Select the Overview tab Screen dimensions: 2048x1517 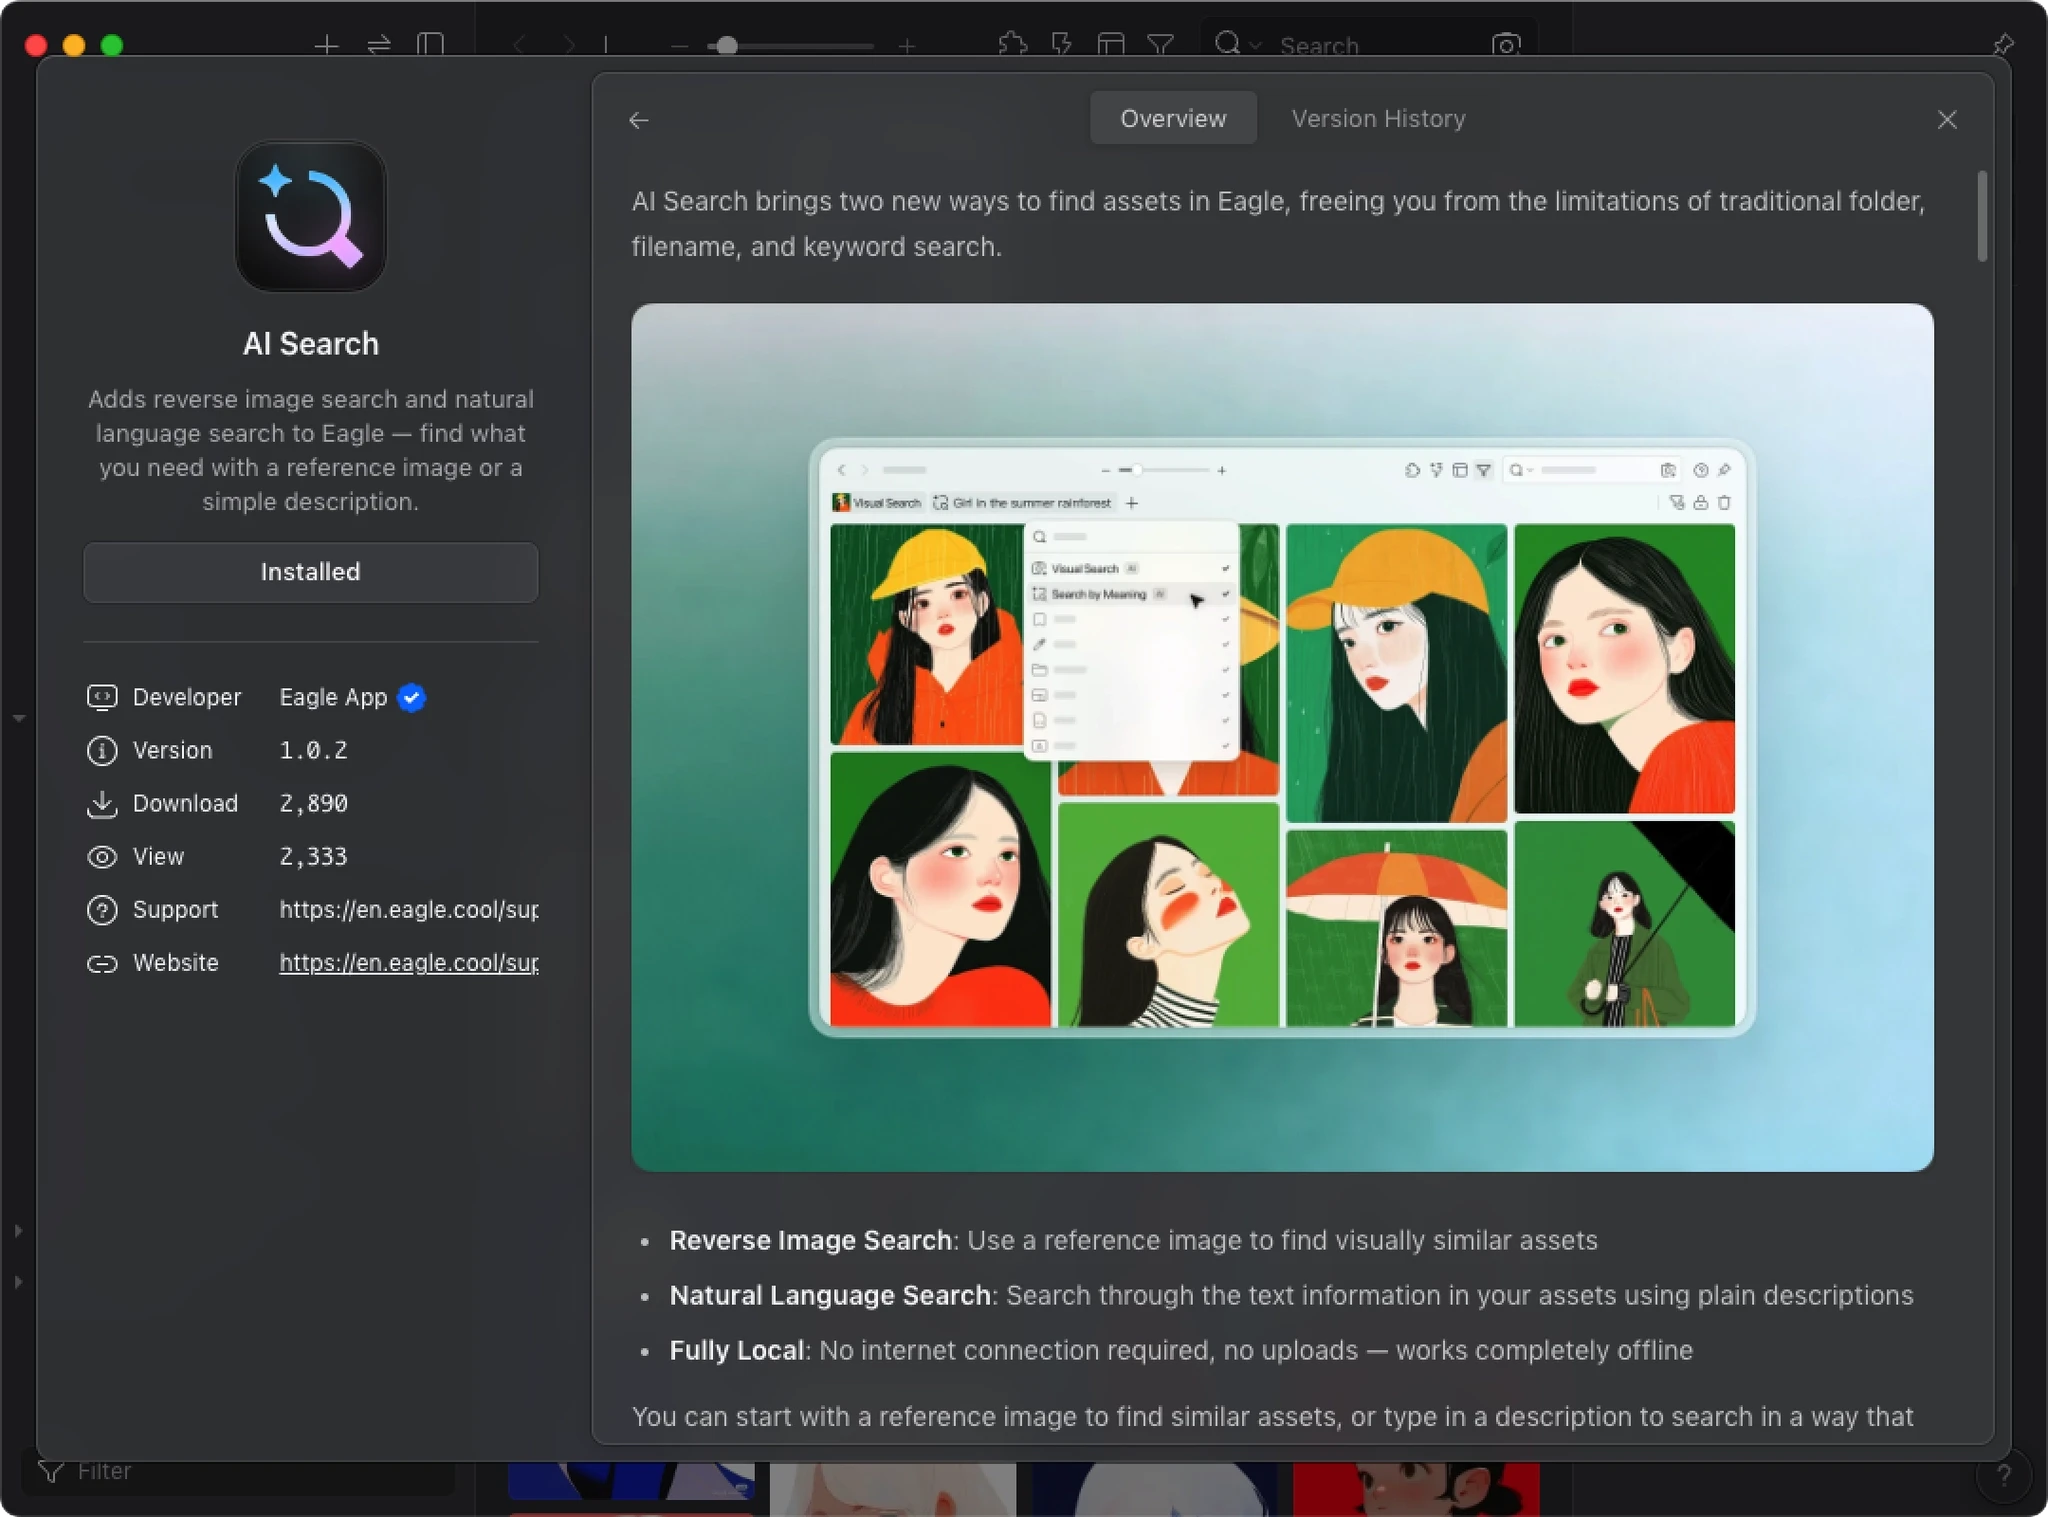[1172, 119]
